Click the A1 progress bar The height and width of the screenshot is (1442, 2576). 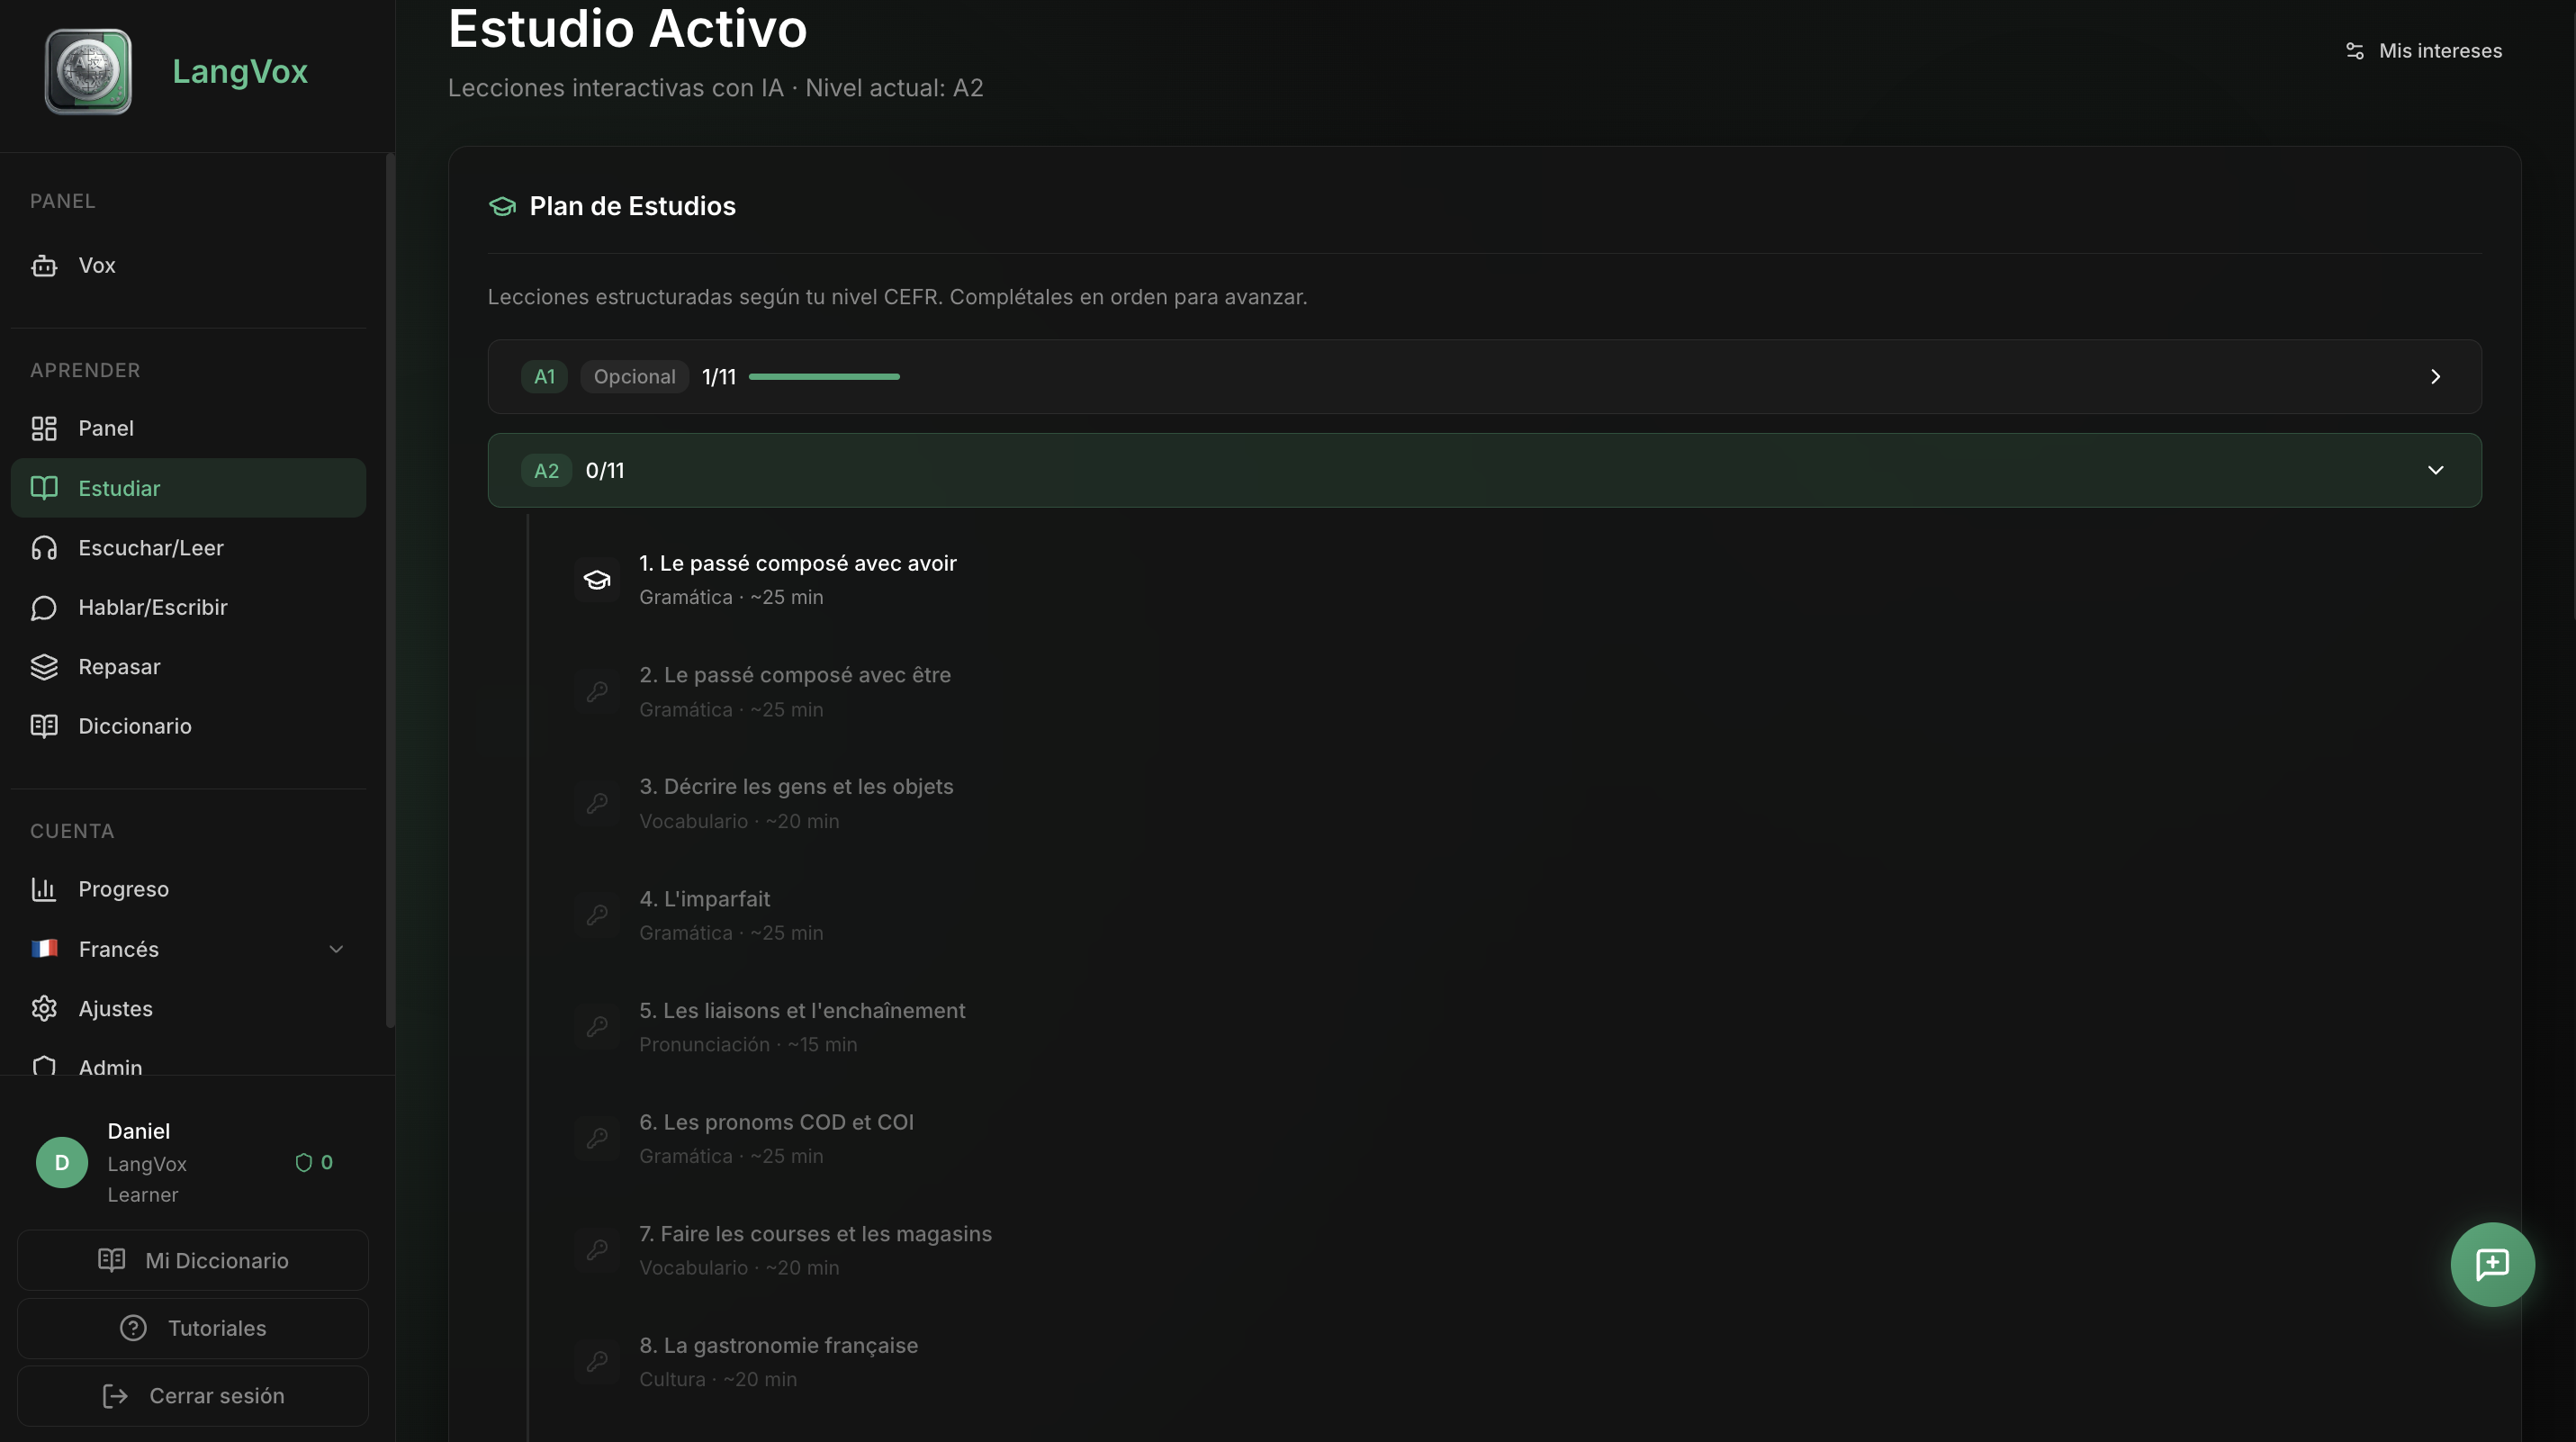824,377
